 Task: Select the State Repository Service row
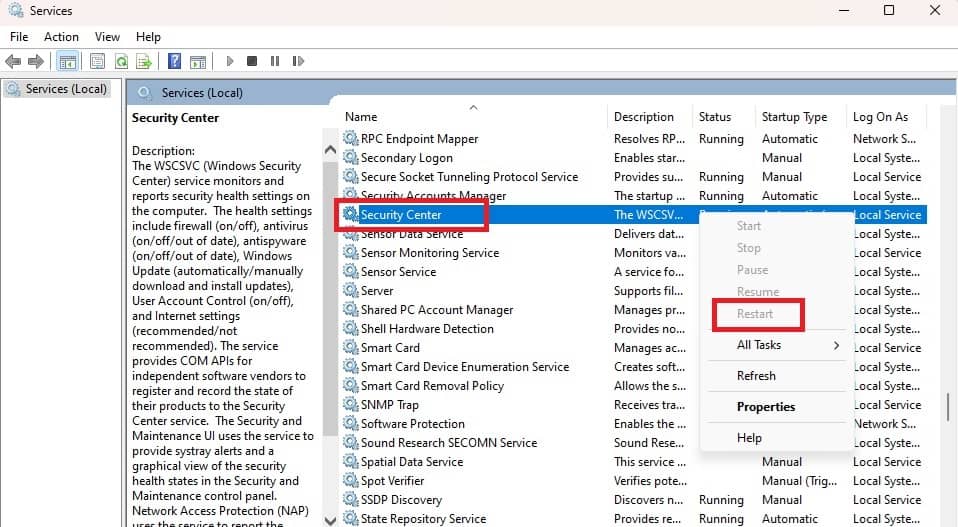633,518
